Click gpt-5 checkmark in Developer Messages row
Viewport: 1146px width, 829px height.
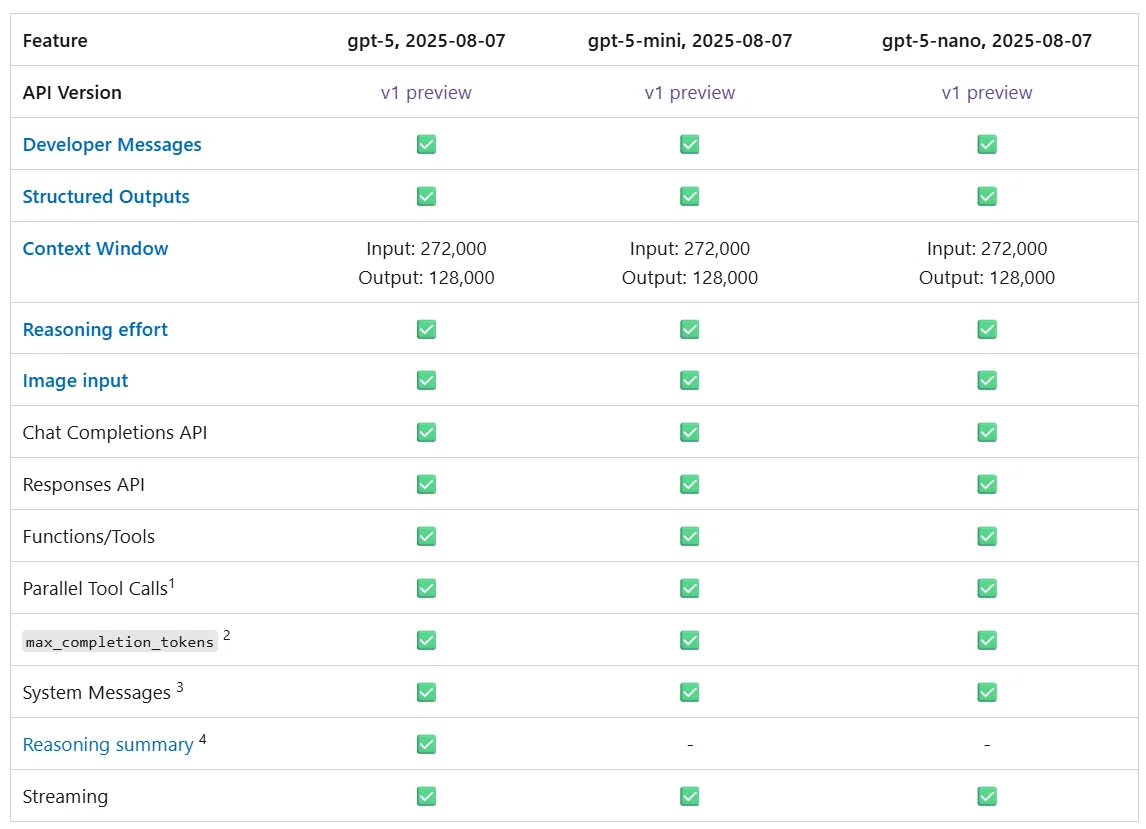click(x=426, y=145)
